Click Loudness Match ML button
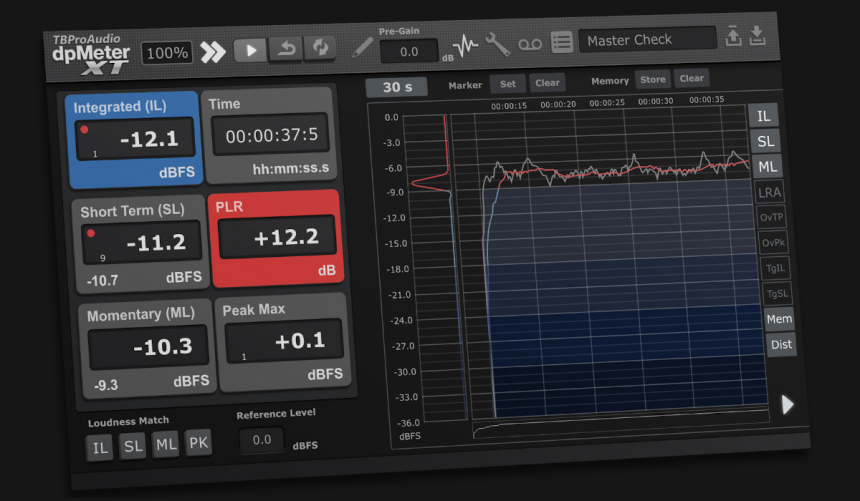 (x=166, y=444)
